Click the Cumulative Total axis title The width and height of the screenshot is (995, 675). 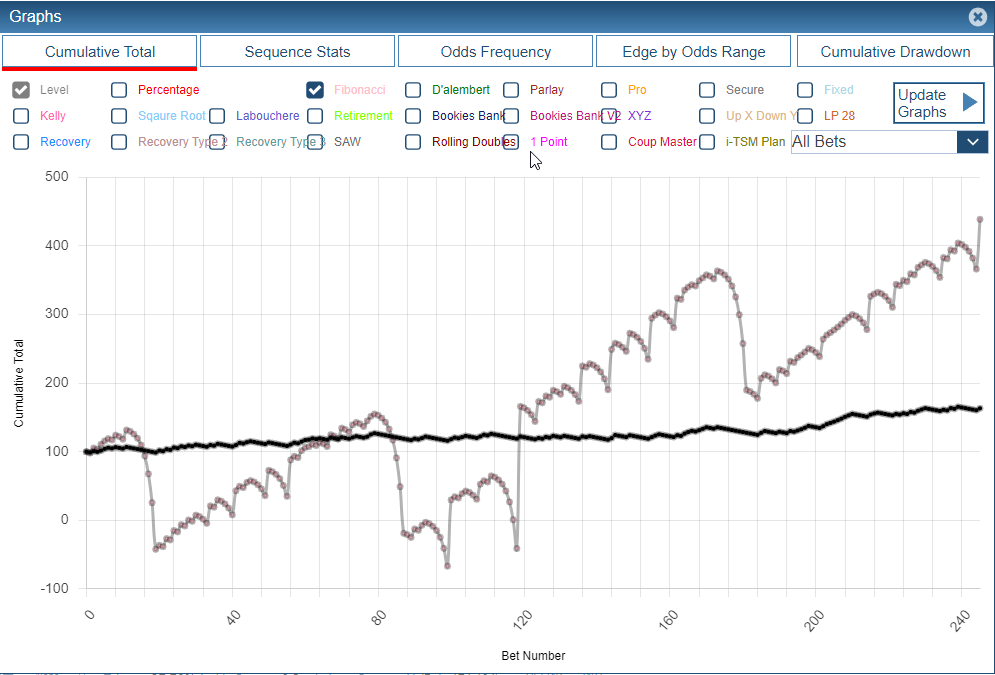(x=18, y=384)
